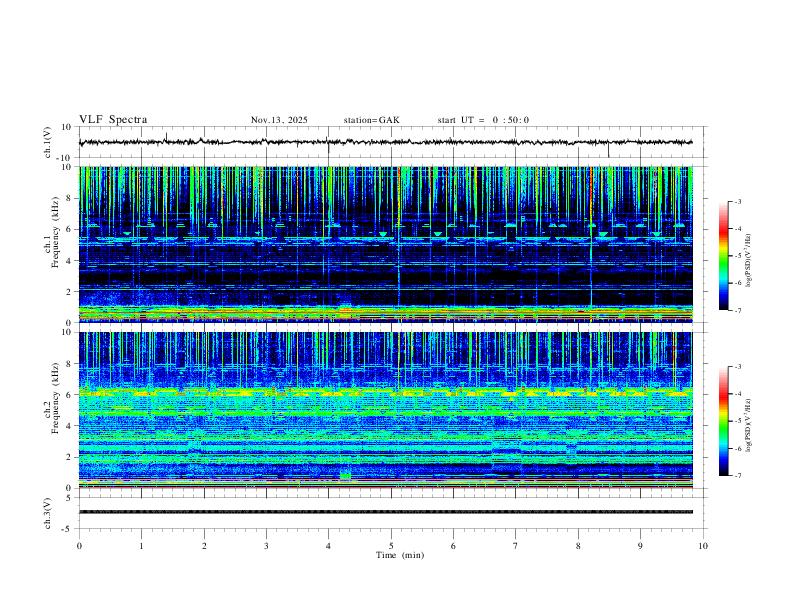Click time-axis tick label "9"
Image resolution: width=792 pixels, height=612 pixels.
click(x=640, y=546)
